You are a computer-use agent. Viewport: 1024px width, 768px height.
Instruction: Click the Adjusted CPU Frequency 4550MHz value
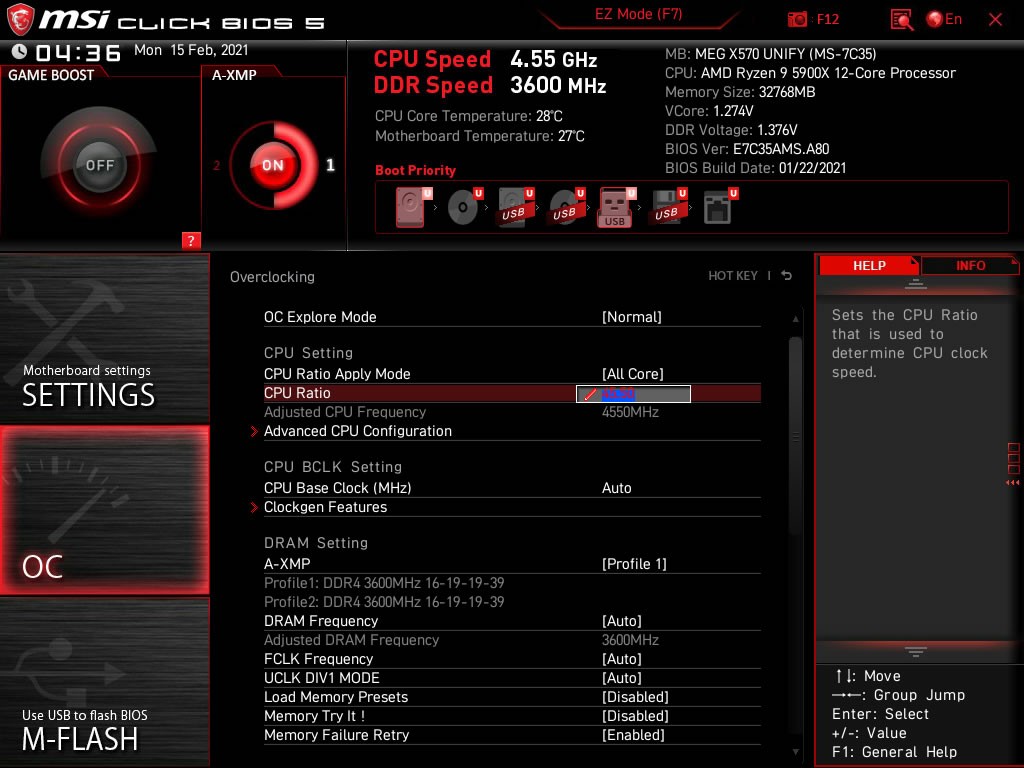pyautogui.click(x=630, y=412)
